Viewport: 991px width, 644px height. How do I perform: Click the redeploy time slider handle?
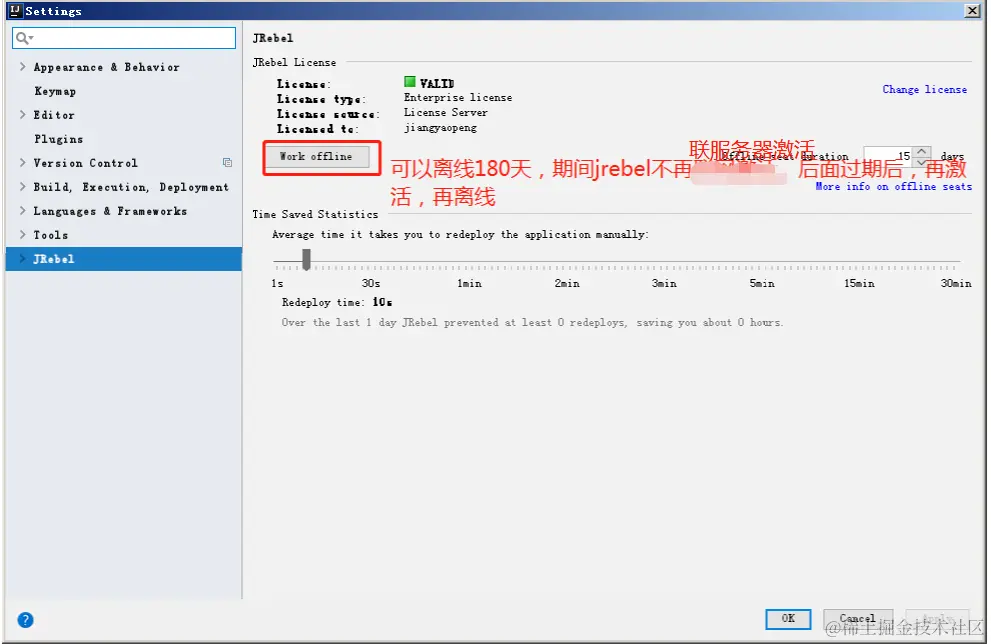click(307, 259)
